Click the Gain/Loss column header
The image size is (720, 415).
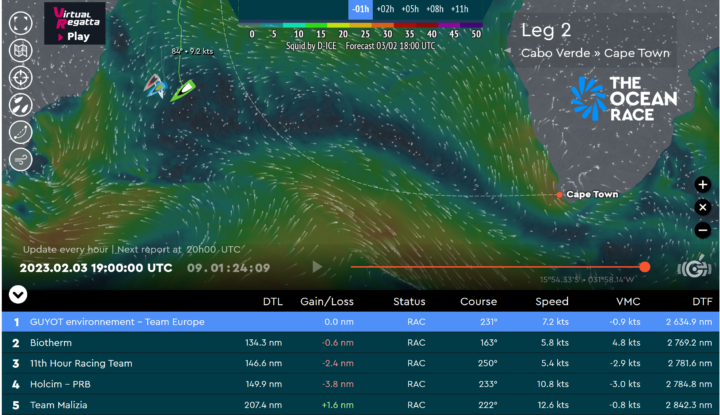pyautogui.click(x=327, y=302)
